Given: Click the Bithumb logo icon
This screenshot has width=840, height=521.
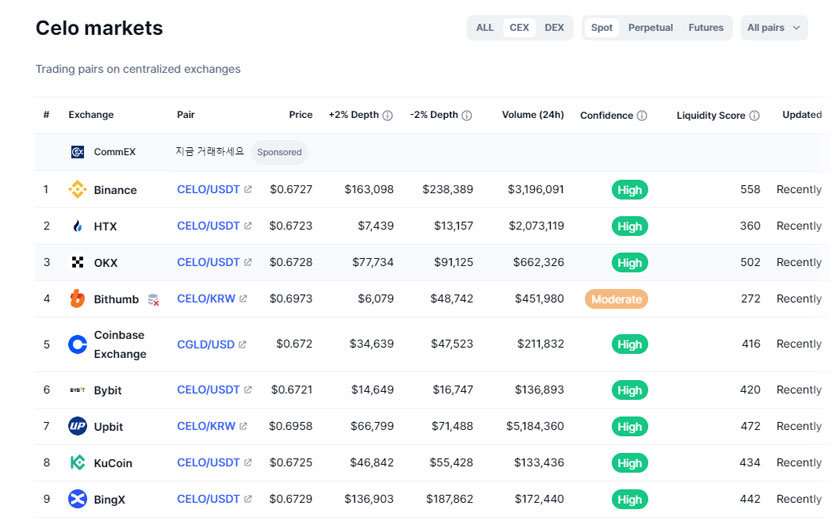Looking at the screenshot, I should point(78,299).
